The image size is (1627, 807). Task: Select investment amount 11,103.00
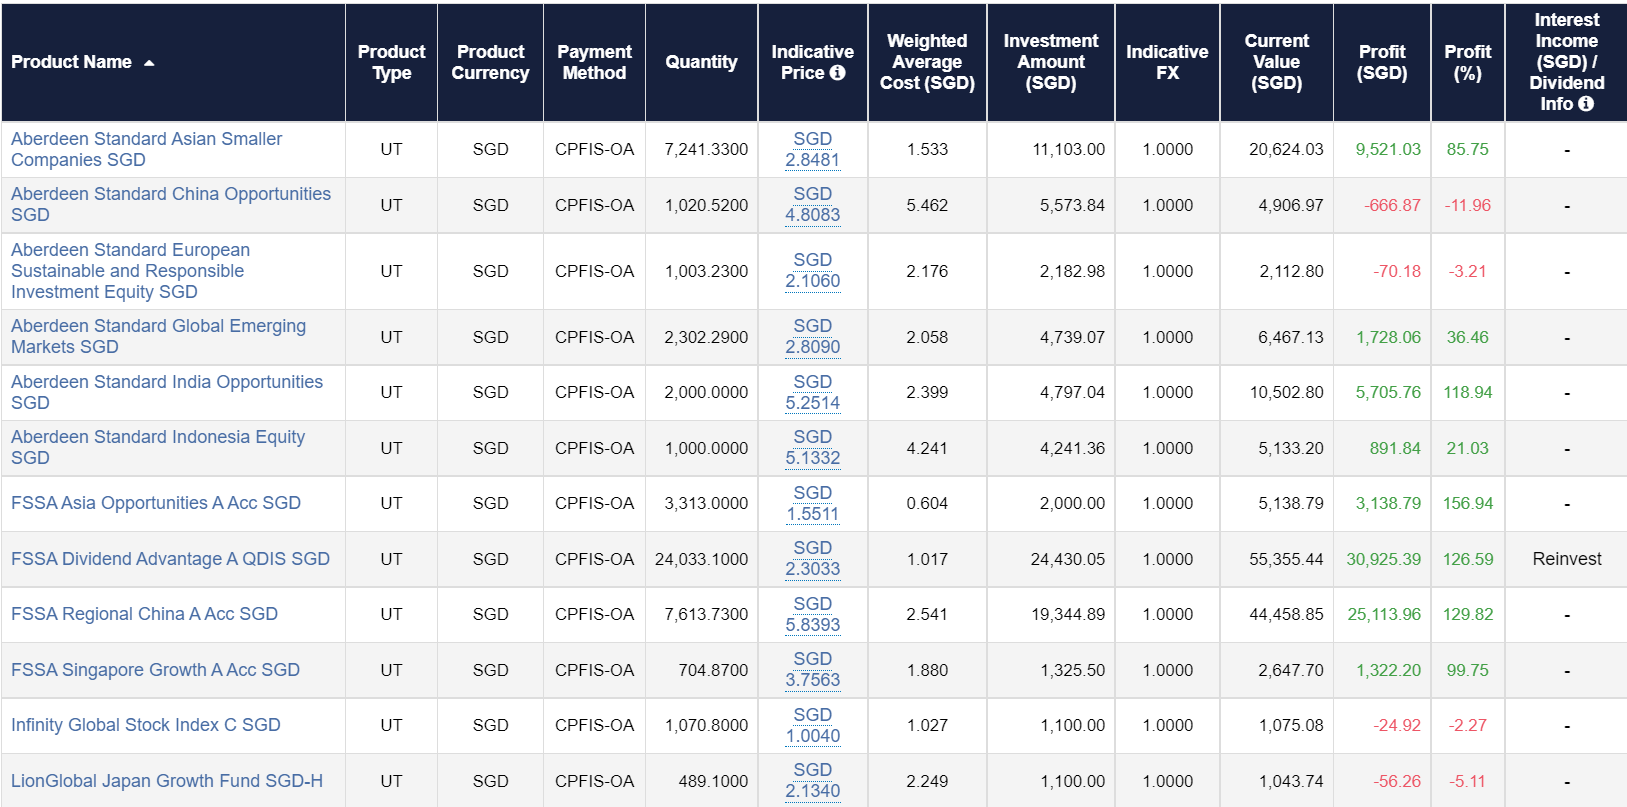pos(1068,149)
